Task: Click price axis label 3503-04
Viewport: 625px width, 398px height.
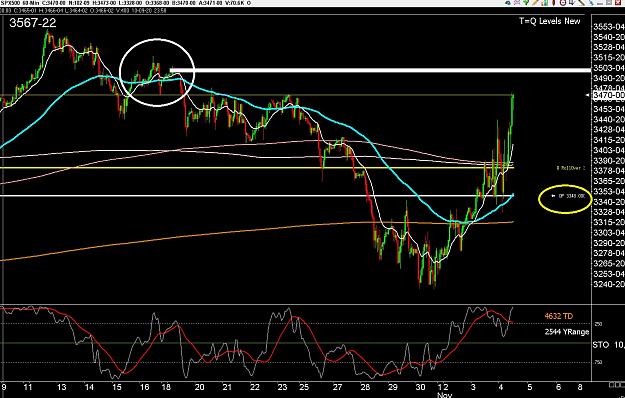Action: [609, 68]
